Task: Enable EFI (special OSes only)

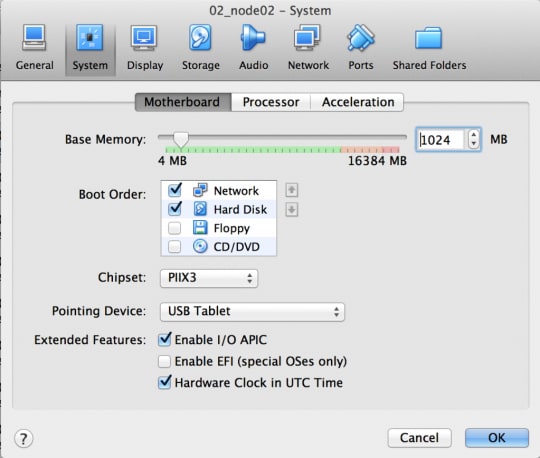Action: click(x=164, y=362)
